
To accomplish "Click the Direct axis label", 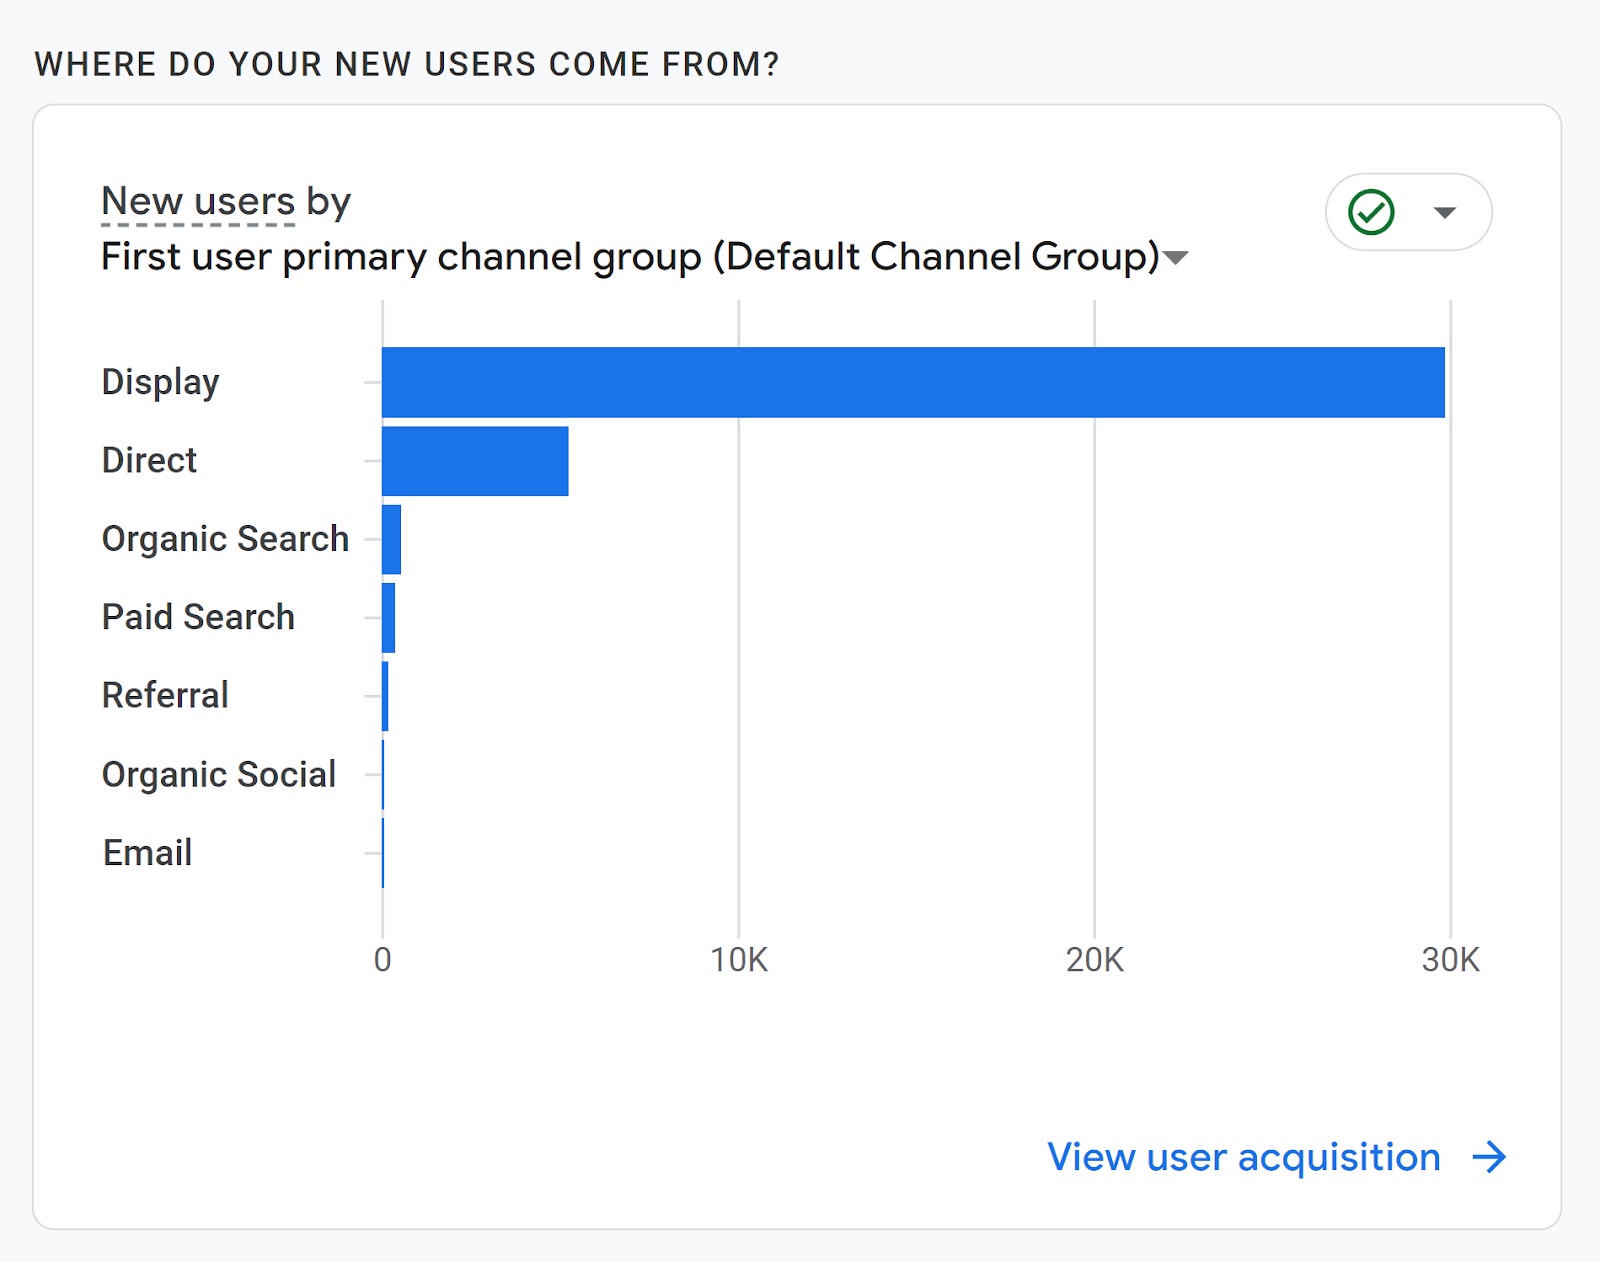I will point(148,460).
